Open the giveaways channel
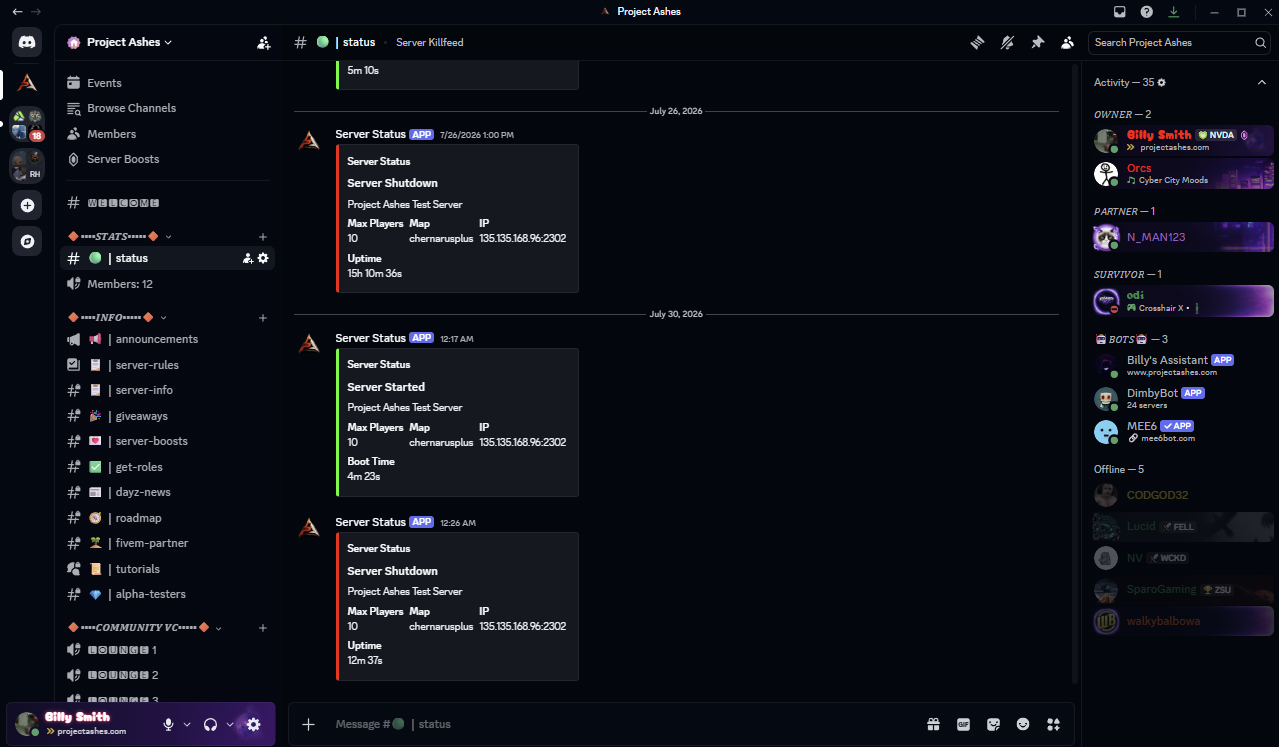 [167, 416]
